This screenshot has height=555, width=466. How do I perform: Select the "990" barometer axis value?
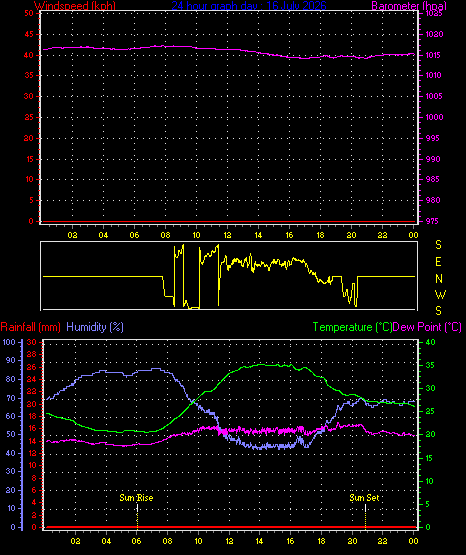(433, 159)
